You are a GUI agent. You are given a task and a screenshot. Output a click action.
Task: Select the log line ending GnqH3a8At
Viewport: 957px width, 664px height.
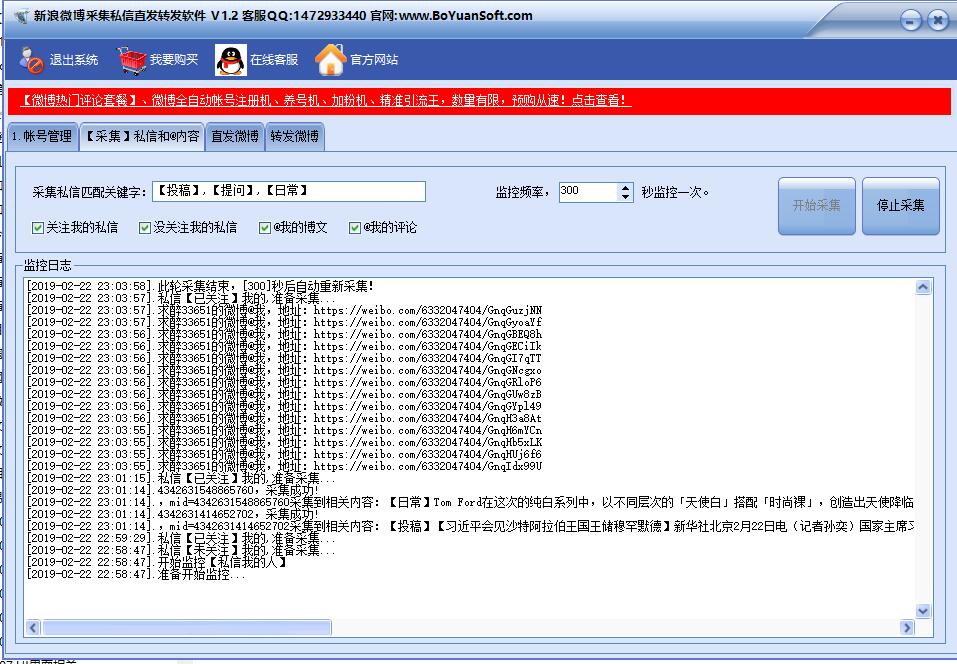coord(284,418)
